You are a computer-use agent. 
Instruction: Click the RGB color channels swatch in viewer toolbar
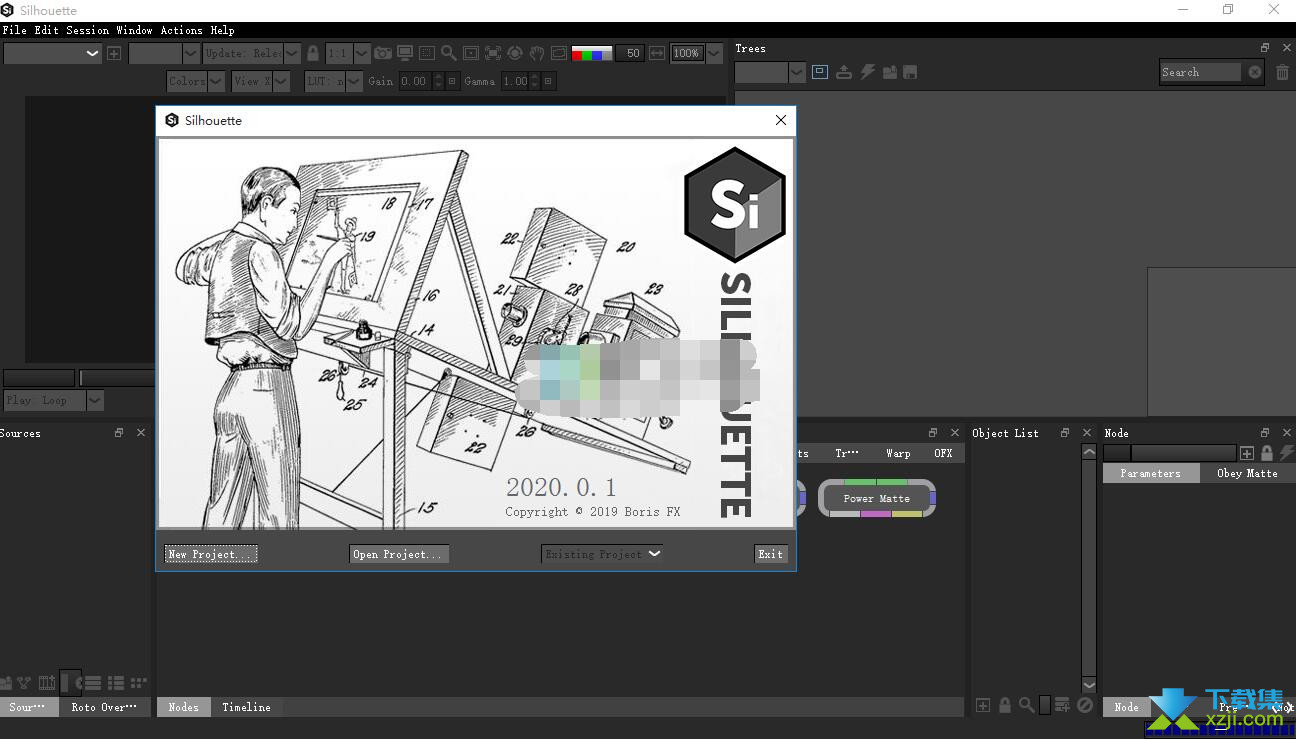click(x=591, y=53)
